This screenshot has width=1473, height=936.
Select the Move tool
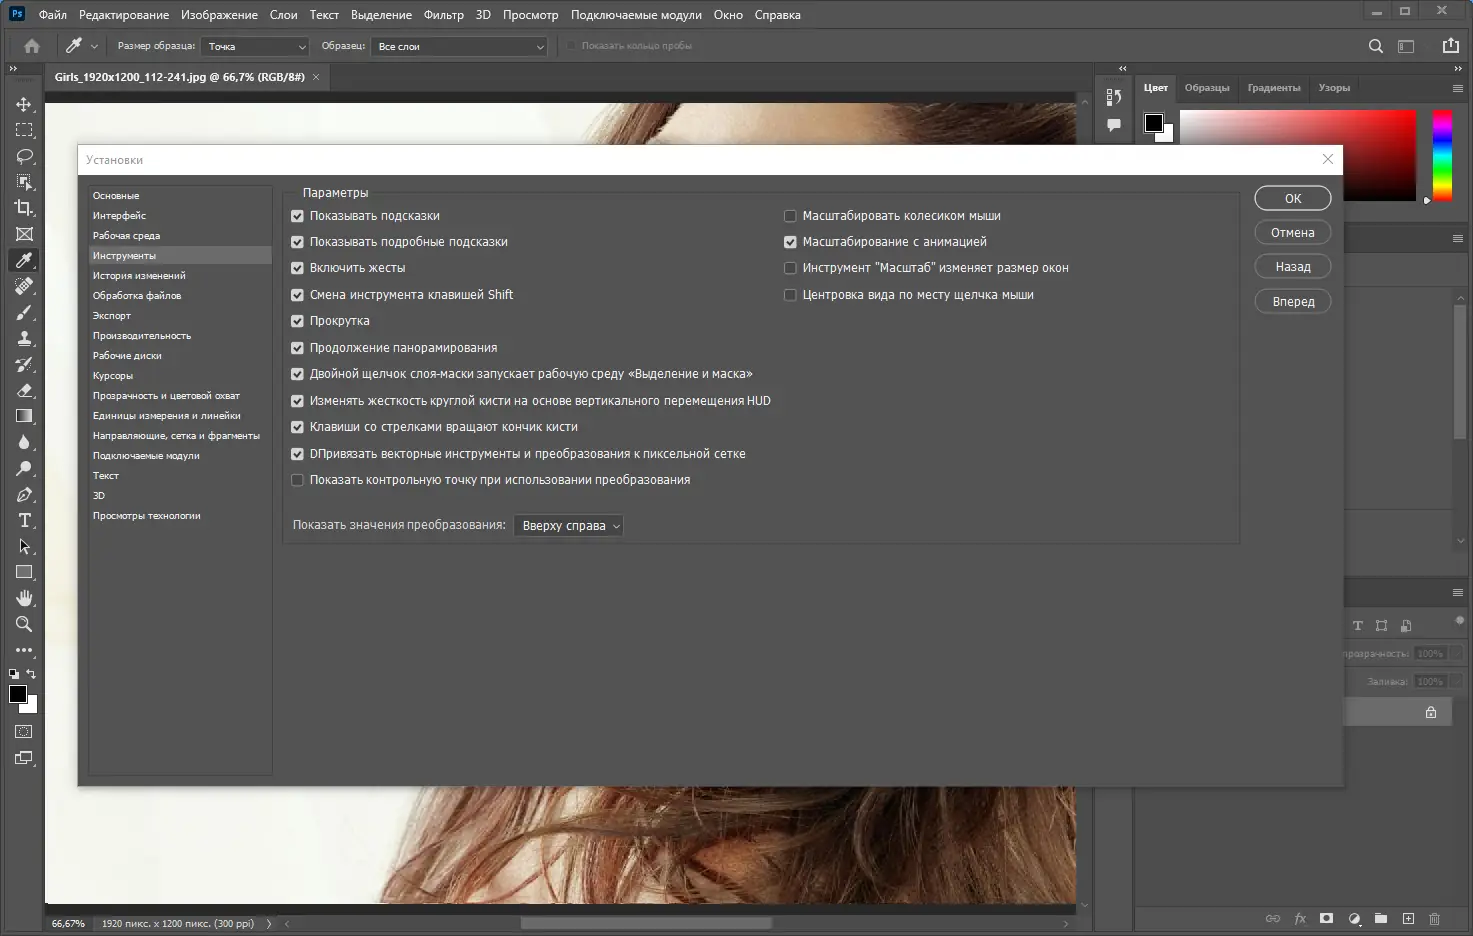click(24, 104)
